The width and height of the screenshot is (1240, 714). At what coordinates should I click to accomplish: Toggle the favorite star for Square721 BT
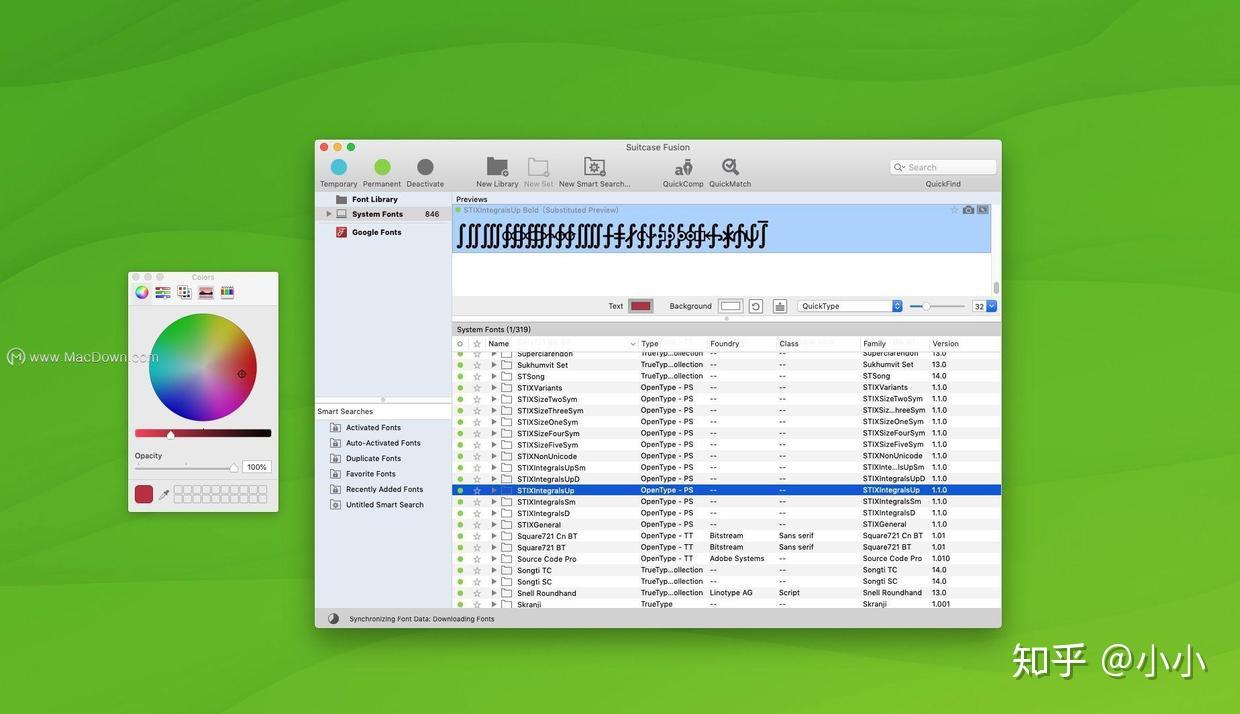[x=476, y=547]
